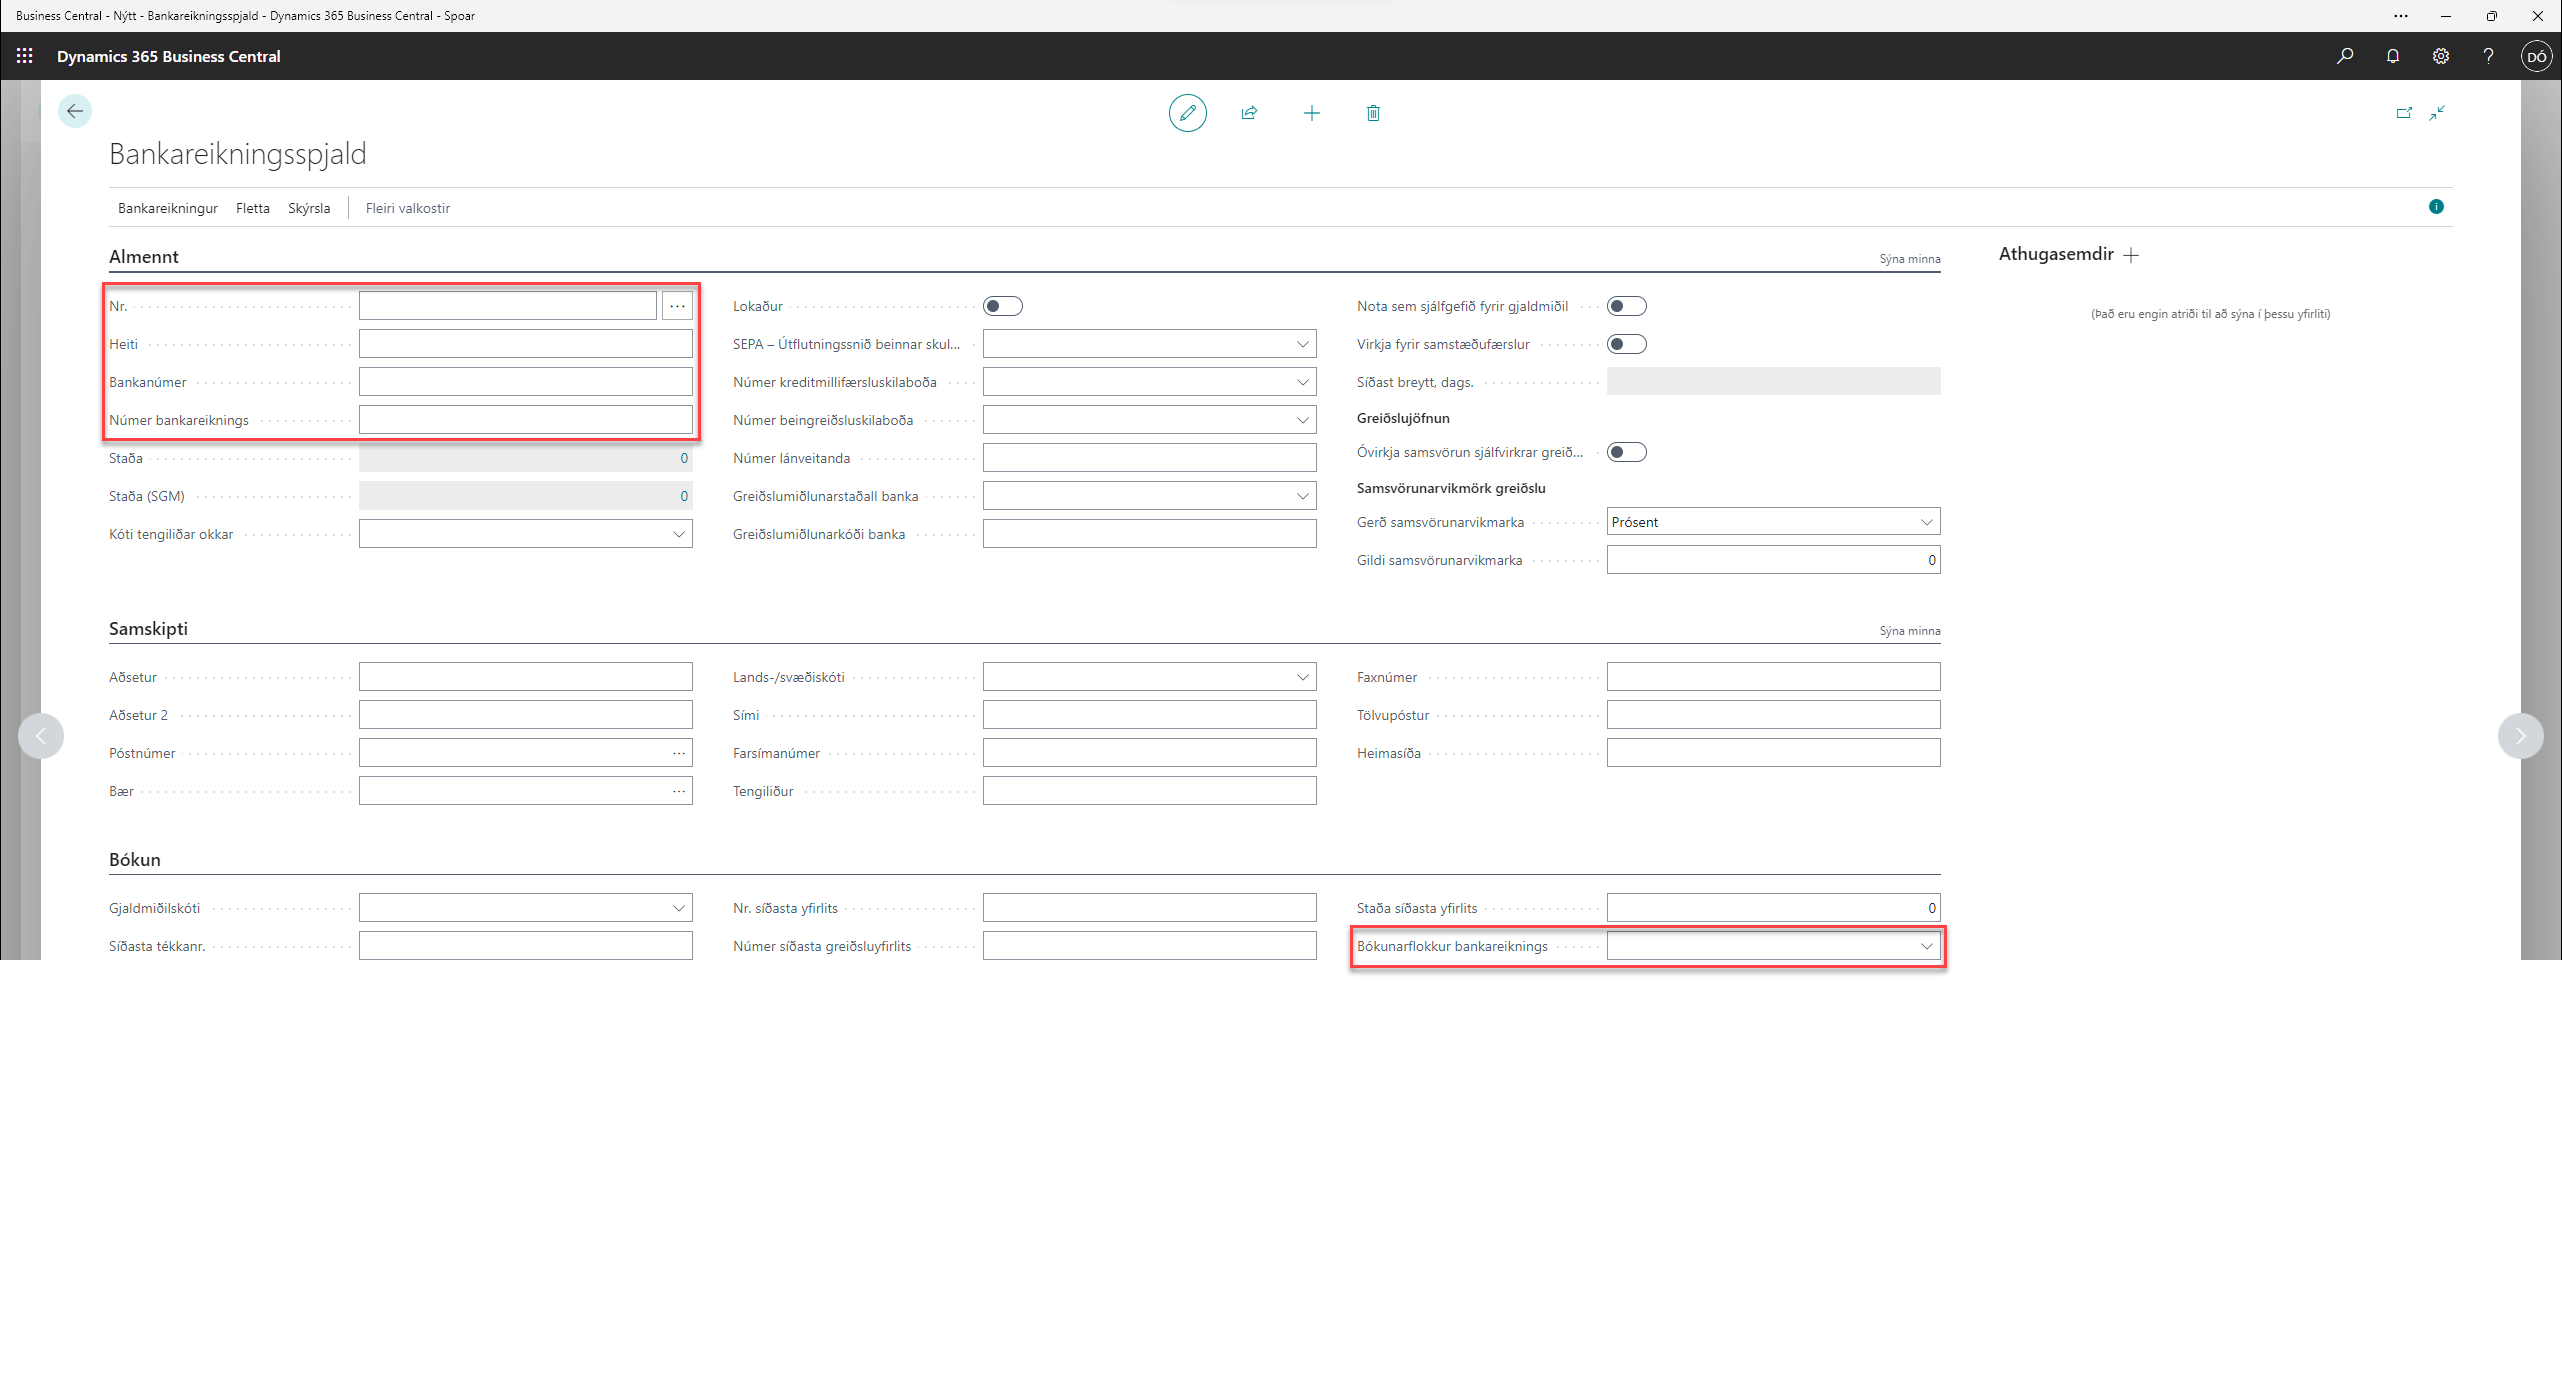Enable Virkja fyrir samstæðufærslur toggle
Screen dimensions: 2562x1393
pos(1626,344)
